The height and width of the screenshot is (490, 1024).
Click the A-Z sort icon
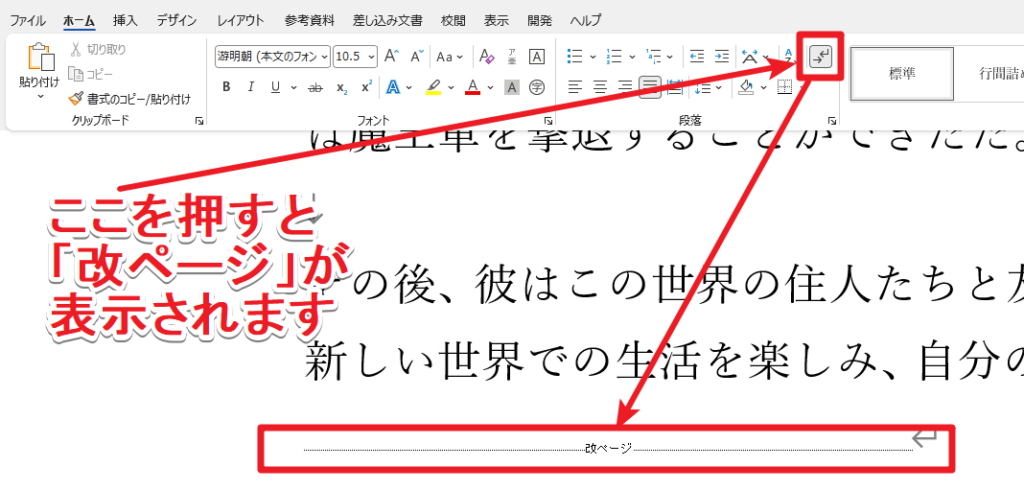pyautogui.click(x=789, y=56)
